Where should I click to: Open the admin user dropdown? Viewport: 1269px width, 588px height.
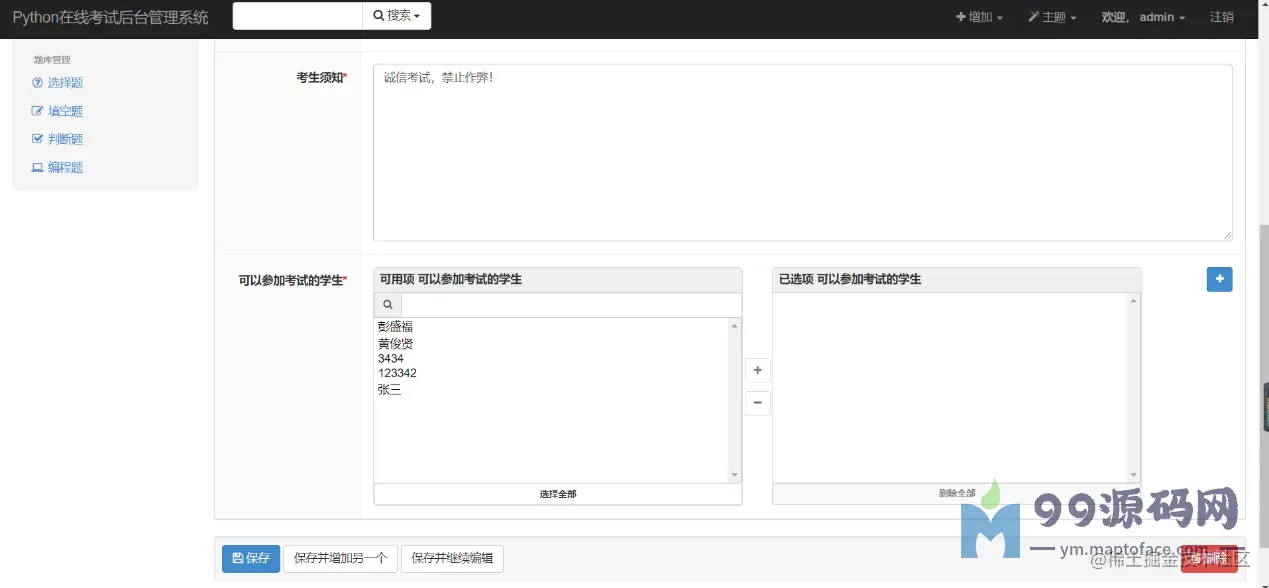click(1143, 17)
